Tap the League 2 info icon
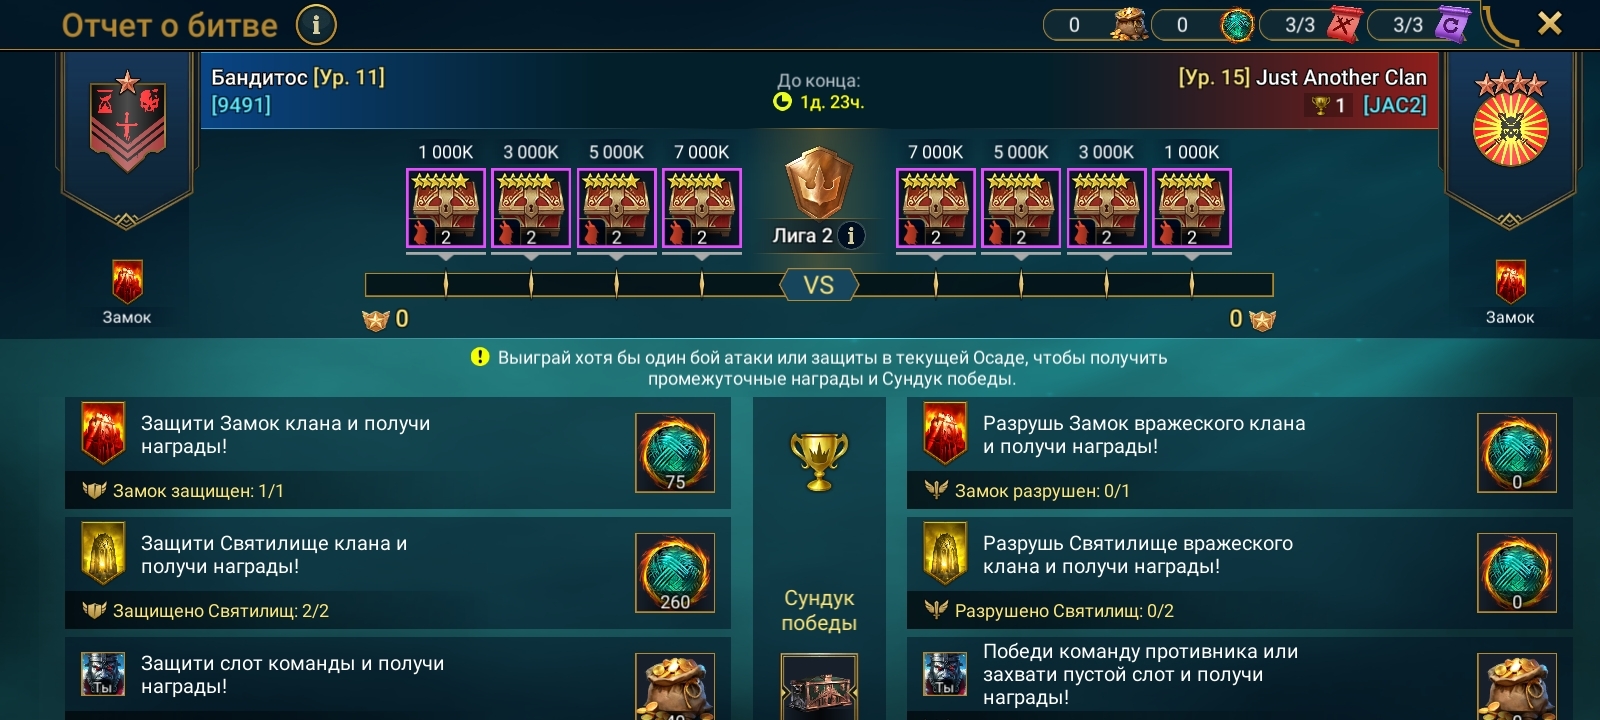Viewport: 1600px width, 720px height. click(x=851, y=236)
